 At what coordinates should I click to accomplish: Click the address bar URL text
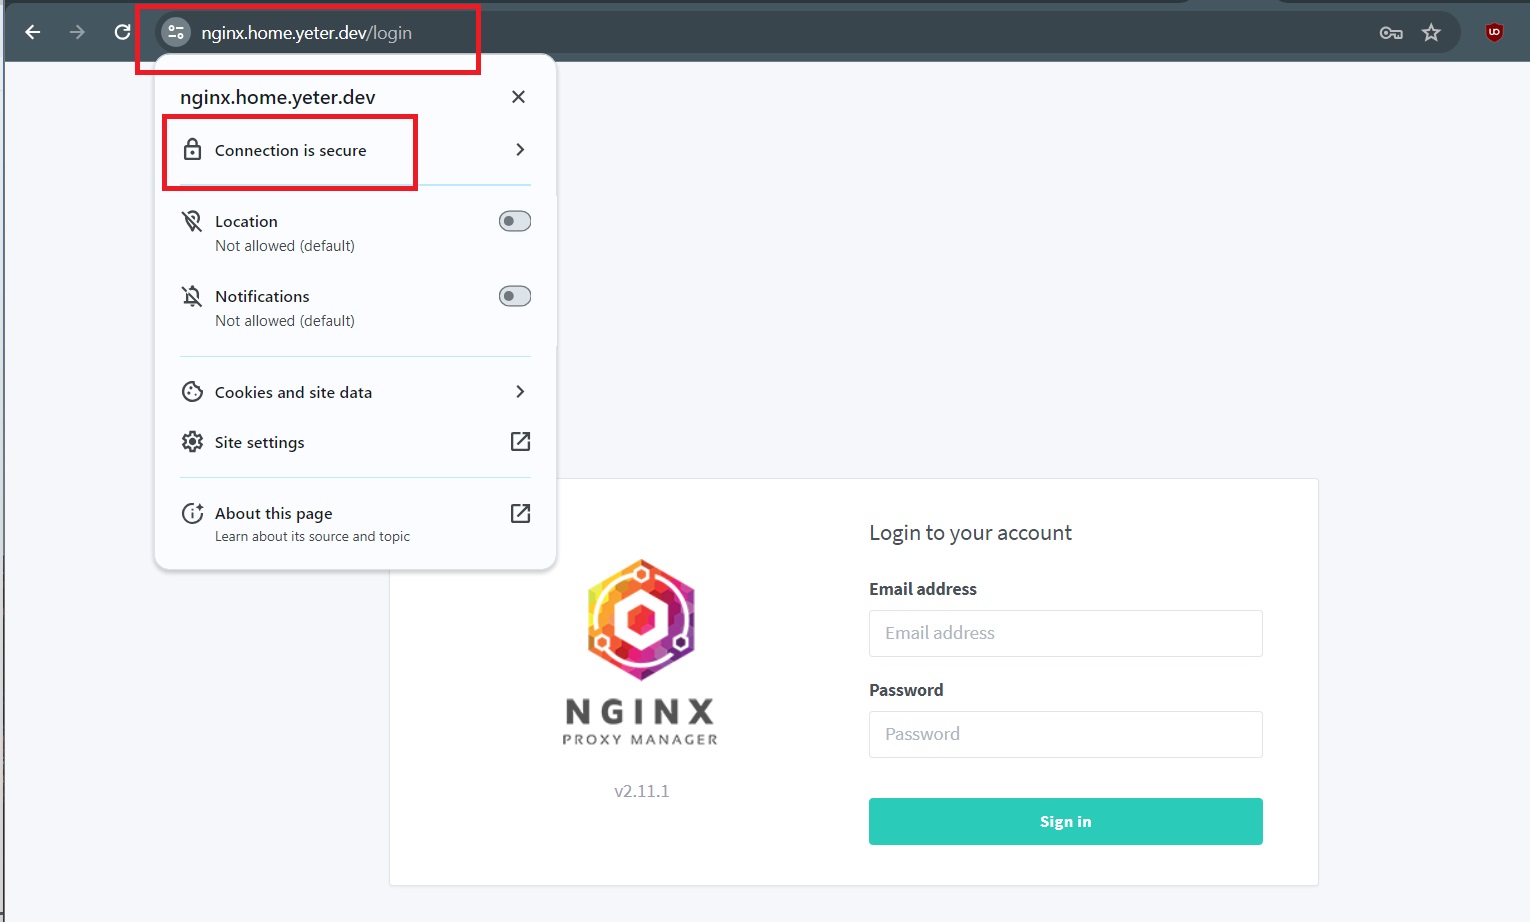pyautogui.click(x=306, y=33)
